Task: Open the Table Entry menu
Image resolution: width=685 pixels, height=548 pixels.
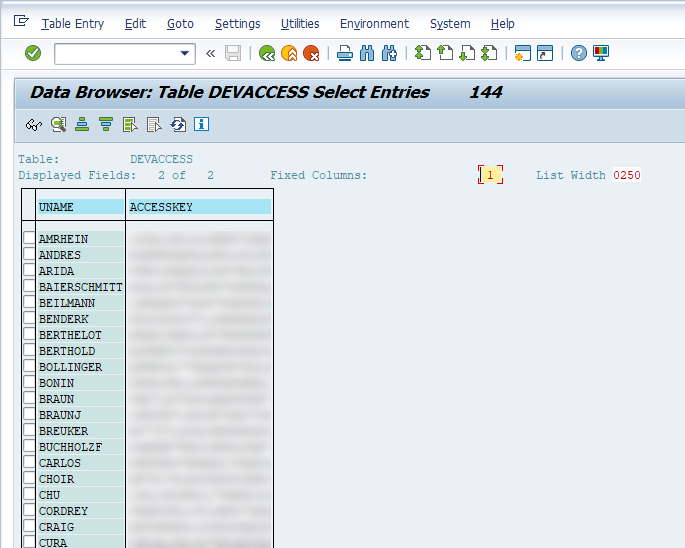Action: [72, 23]
